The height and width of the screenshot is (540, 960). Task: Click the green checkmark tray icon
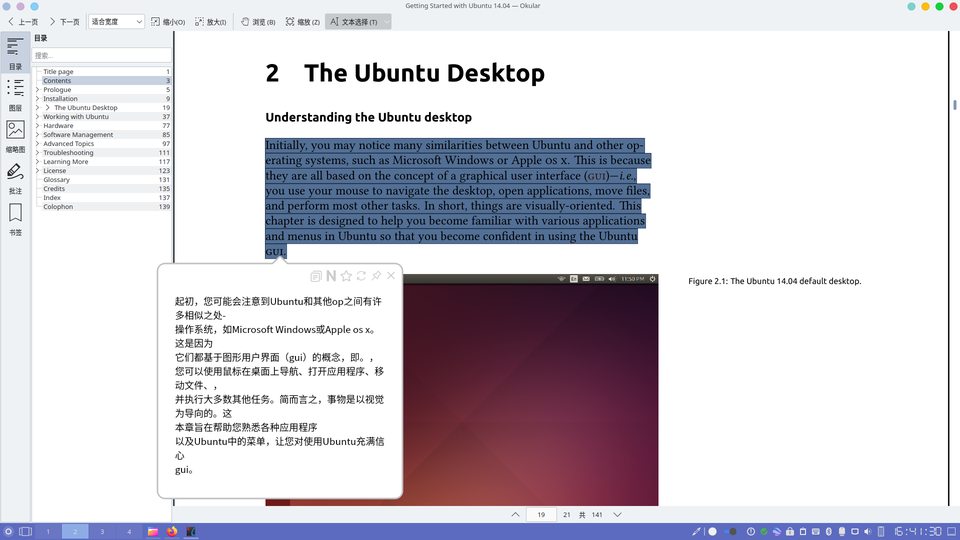764,531
